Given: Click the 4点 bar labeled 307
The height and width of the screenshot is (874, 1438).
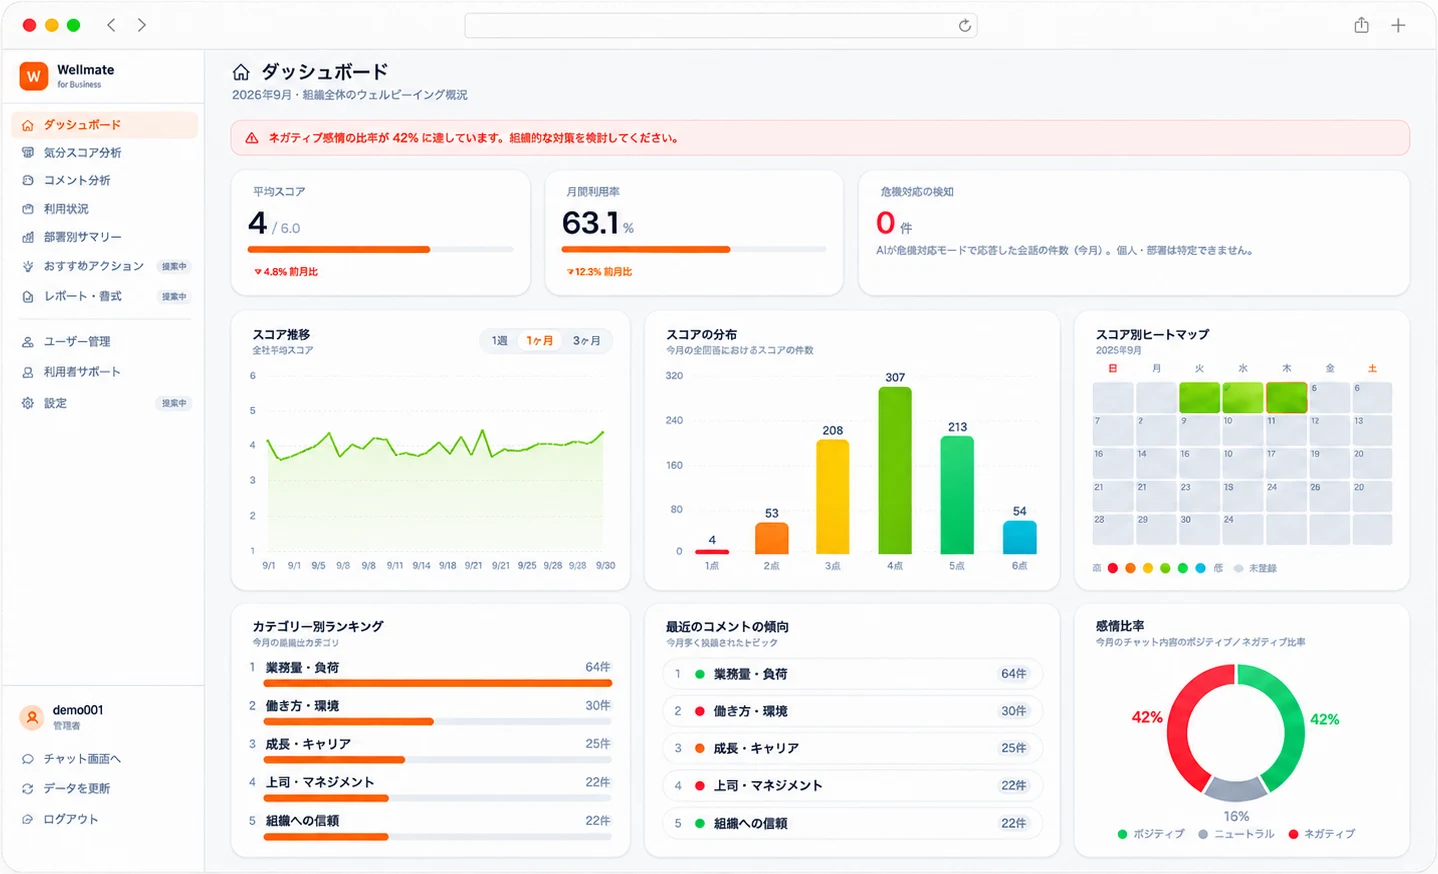Looking at the screenshot, I should click(x=895, y=470).
